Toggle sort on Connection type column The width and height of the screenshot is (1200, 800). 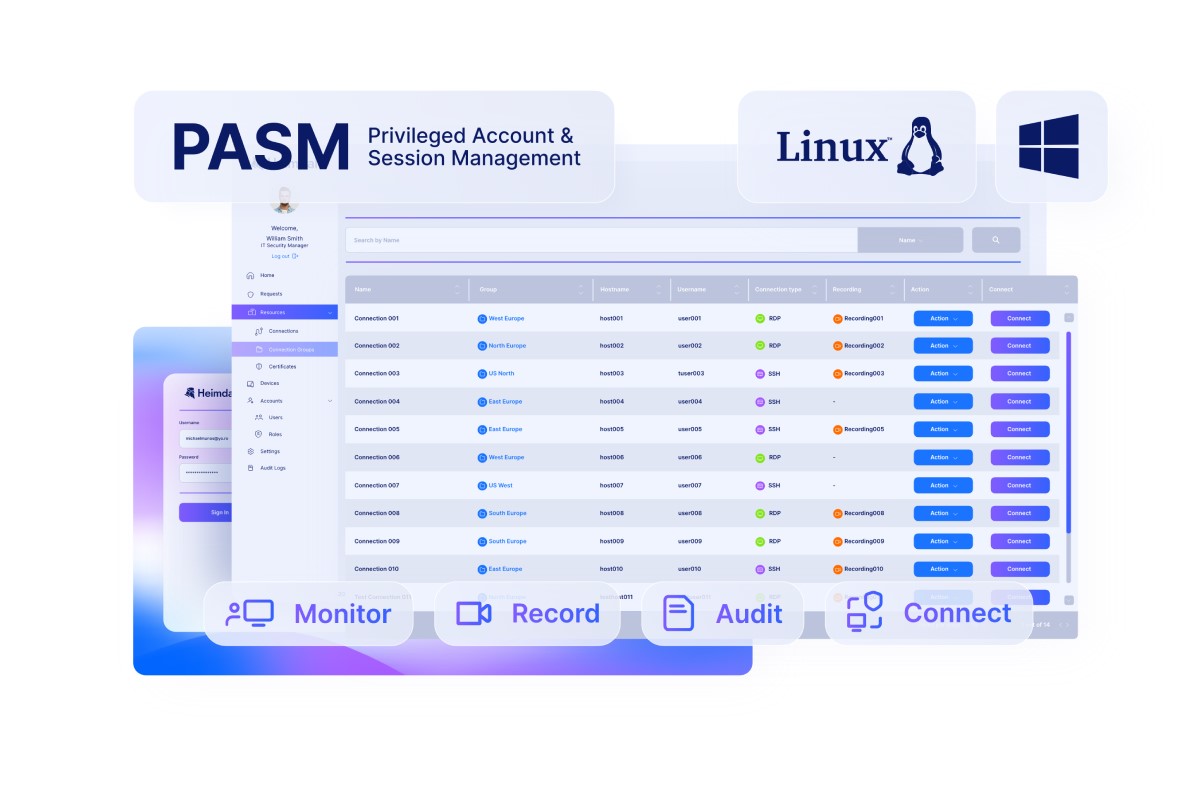(x=812, y=289)
